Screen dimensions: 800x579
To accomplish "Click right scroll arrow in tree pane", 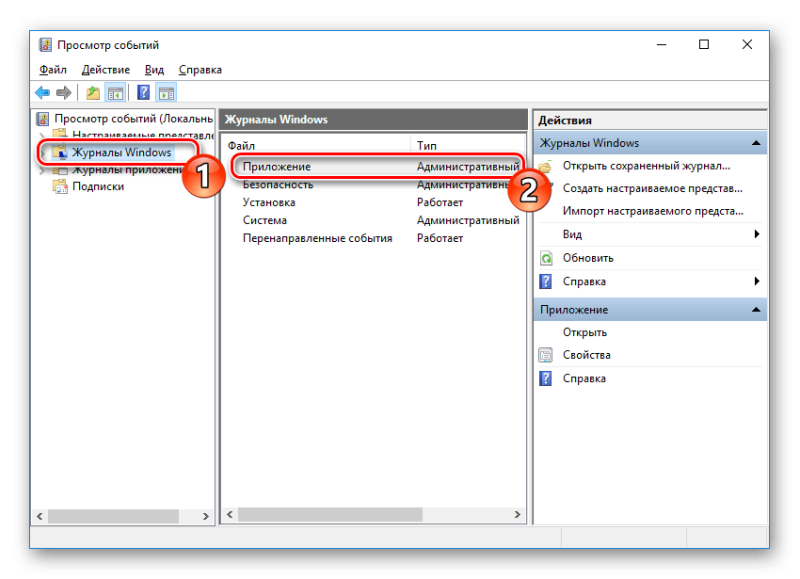I will pyautogui.click(x=206, y=516).
